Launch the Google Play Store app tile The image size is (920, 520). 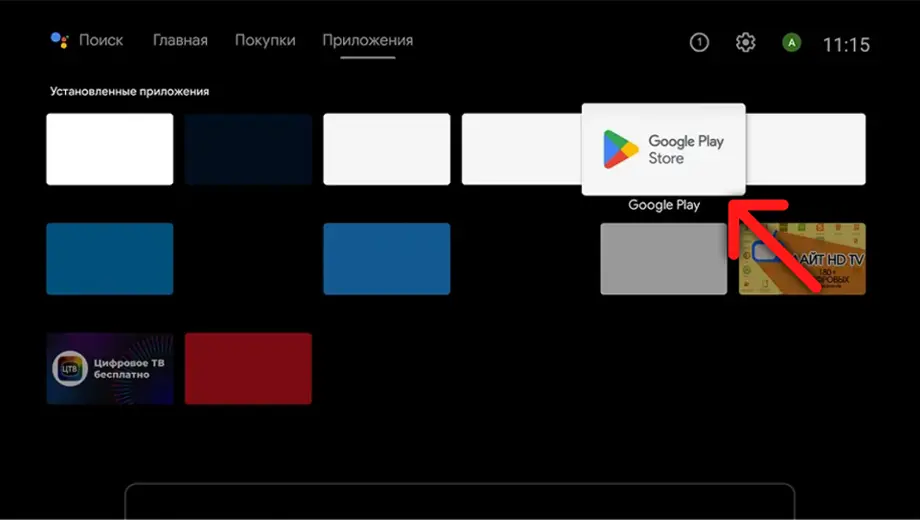tap(664, 149)
